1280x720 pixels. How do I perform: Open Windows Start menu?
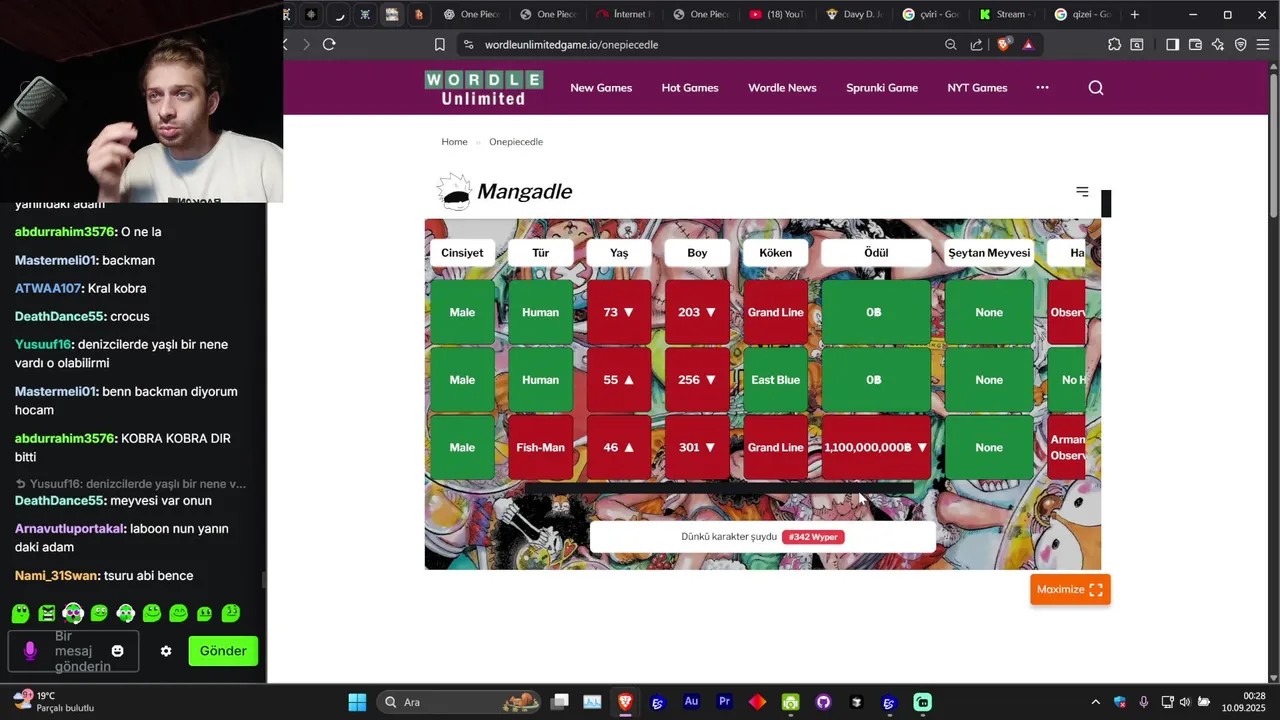(x=357, y=702)
